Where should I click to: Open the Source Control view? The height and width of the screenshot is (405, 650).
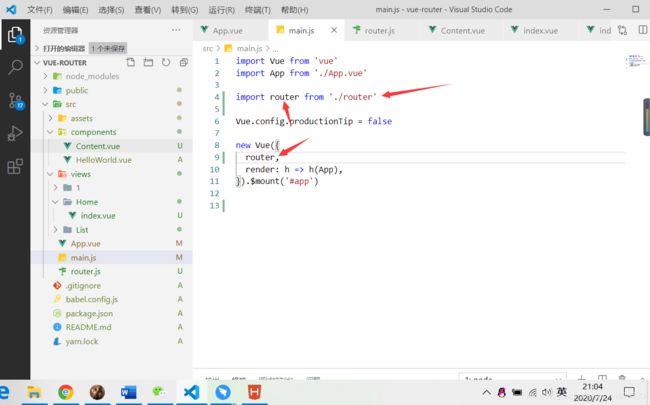[16, 100]
